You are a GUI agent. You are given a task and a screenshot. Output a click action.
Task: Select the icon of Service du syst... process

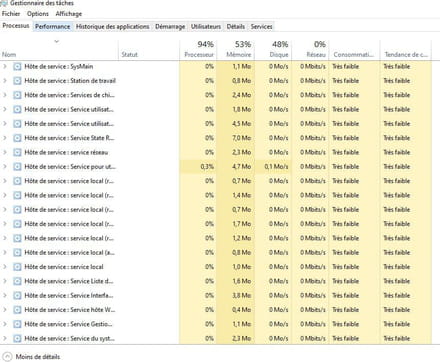point(17,339)
